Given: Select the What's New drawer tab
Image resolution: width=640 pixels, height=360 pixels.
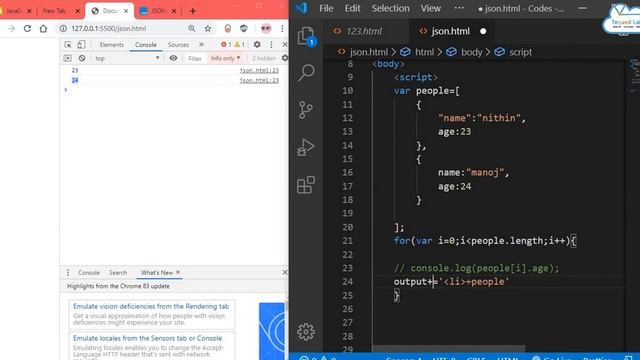Looking at the screenshot, I should [x=157, y=272].
